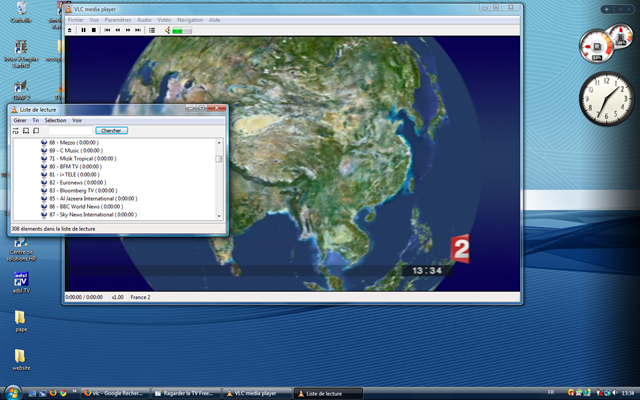This screenshot has width=640, height=400.
Task: Launch Firefox from quick launch bar
Action: 53,393
